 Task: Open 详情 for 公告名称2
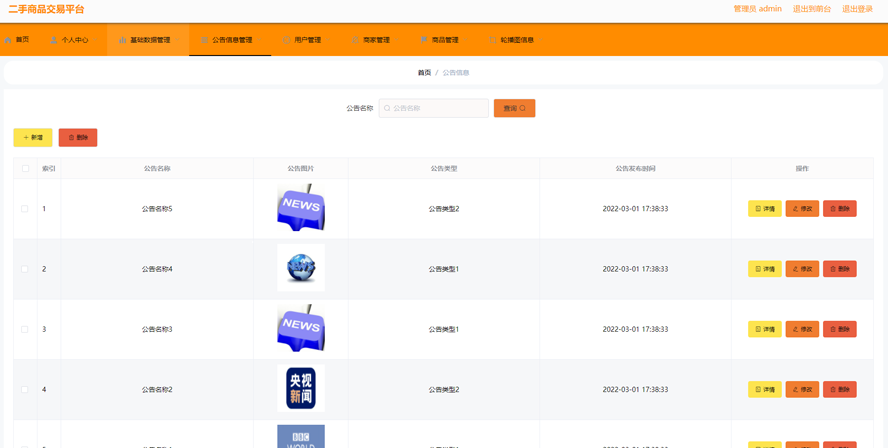[765, 389]
